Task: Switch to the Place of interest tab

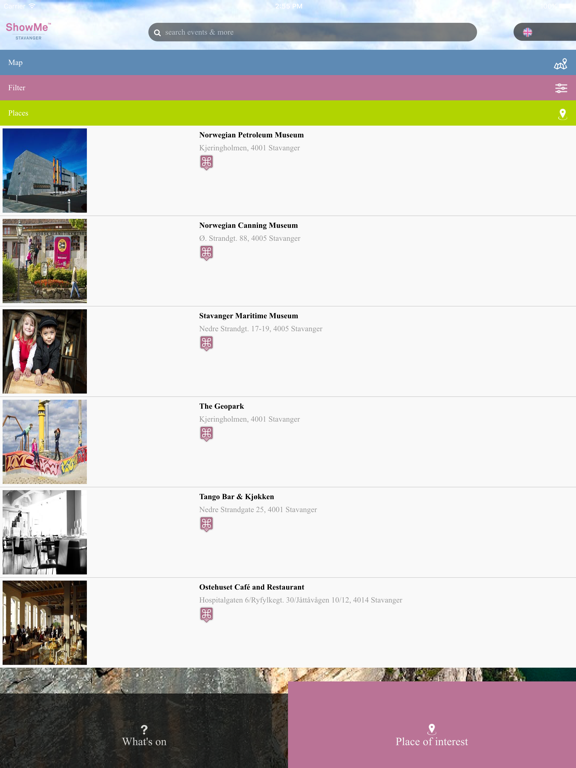Action: 432,725
